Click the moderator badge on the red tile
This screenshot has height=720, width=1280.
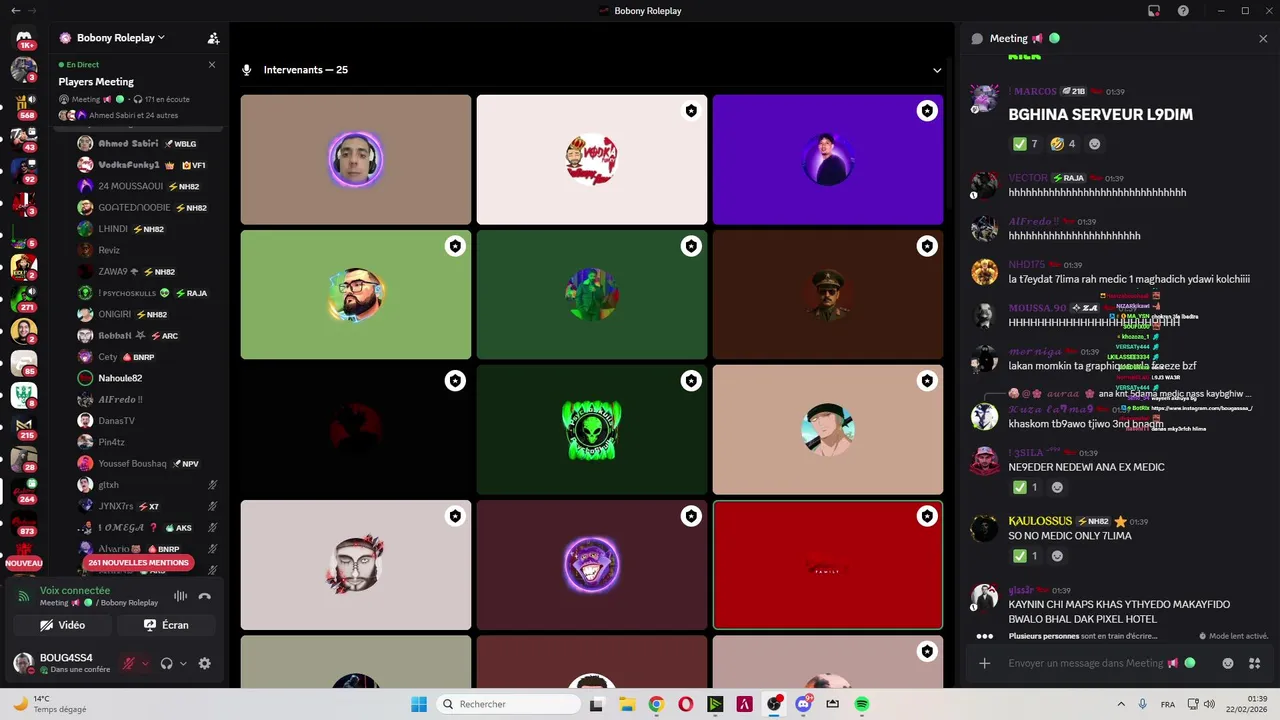(x=927, y=516)
